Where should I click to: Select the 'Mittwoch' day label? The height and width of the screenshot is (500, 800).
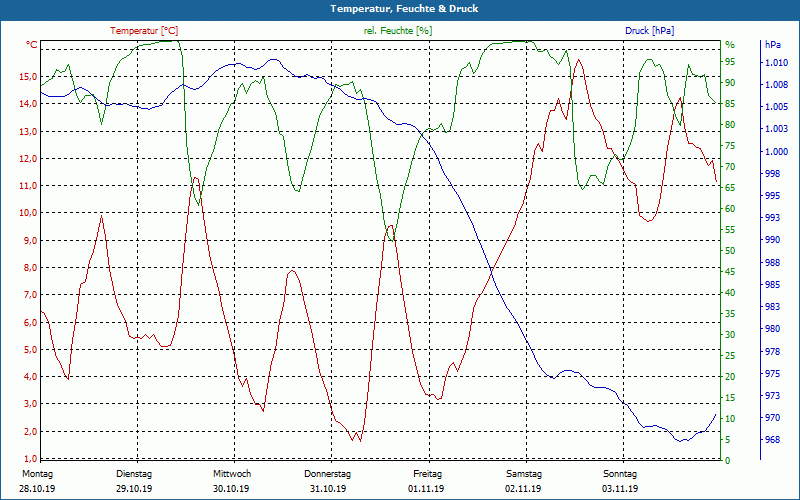click(x=232, y=474)
